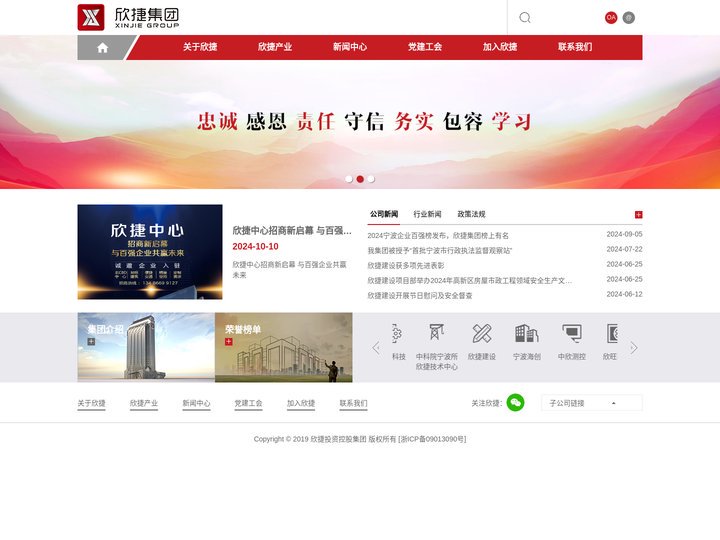Open the 欣捷建设 pencil-ruler icon

pos(482,333)
